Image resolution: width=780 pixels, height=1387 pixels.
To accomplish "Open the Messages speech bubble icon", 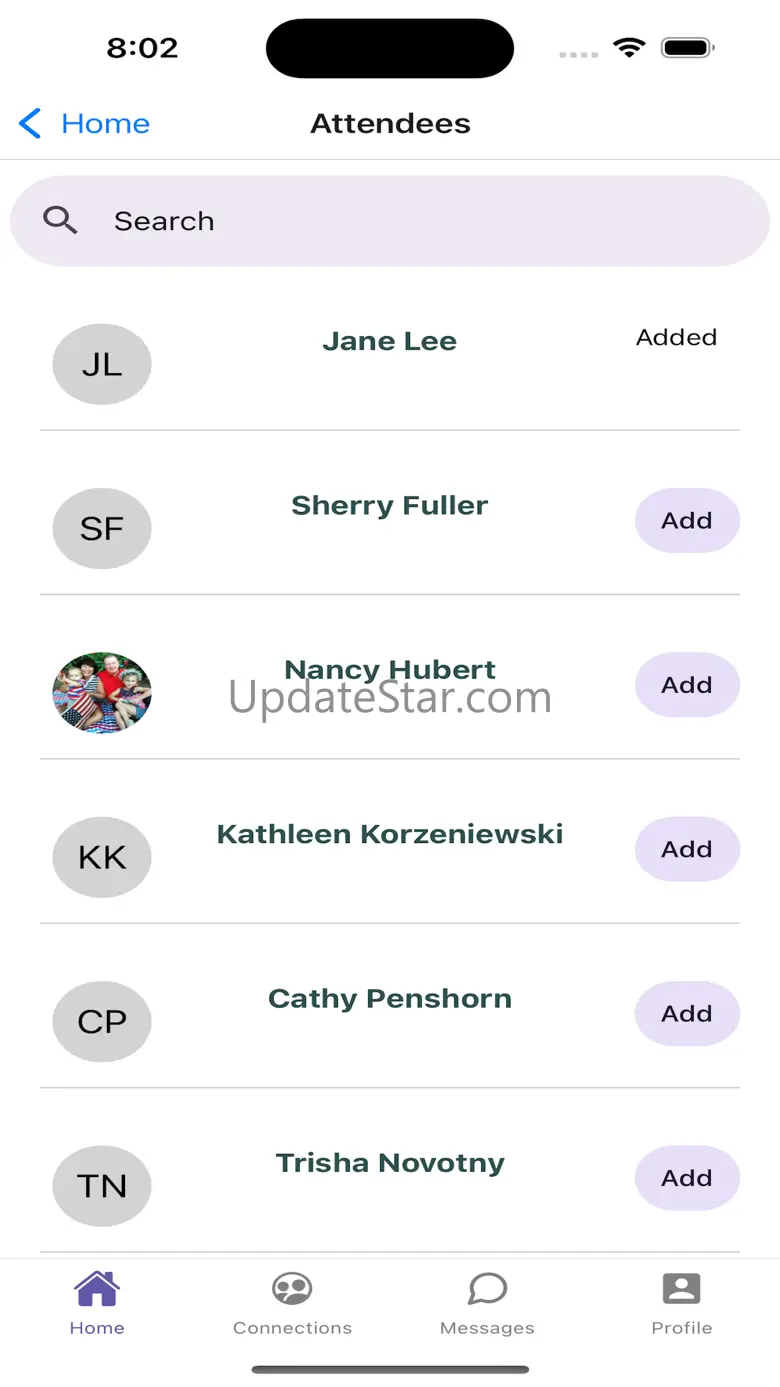I will (x=487, y=1289).
